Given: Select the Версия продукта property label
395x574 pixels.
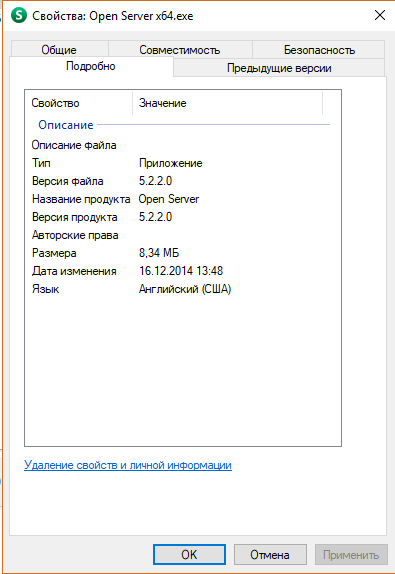Looking at the screenshot, I should pyautogui.click(x=75, y=217).
